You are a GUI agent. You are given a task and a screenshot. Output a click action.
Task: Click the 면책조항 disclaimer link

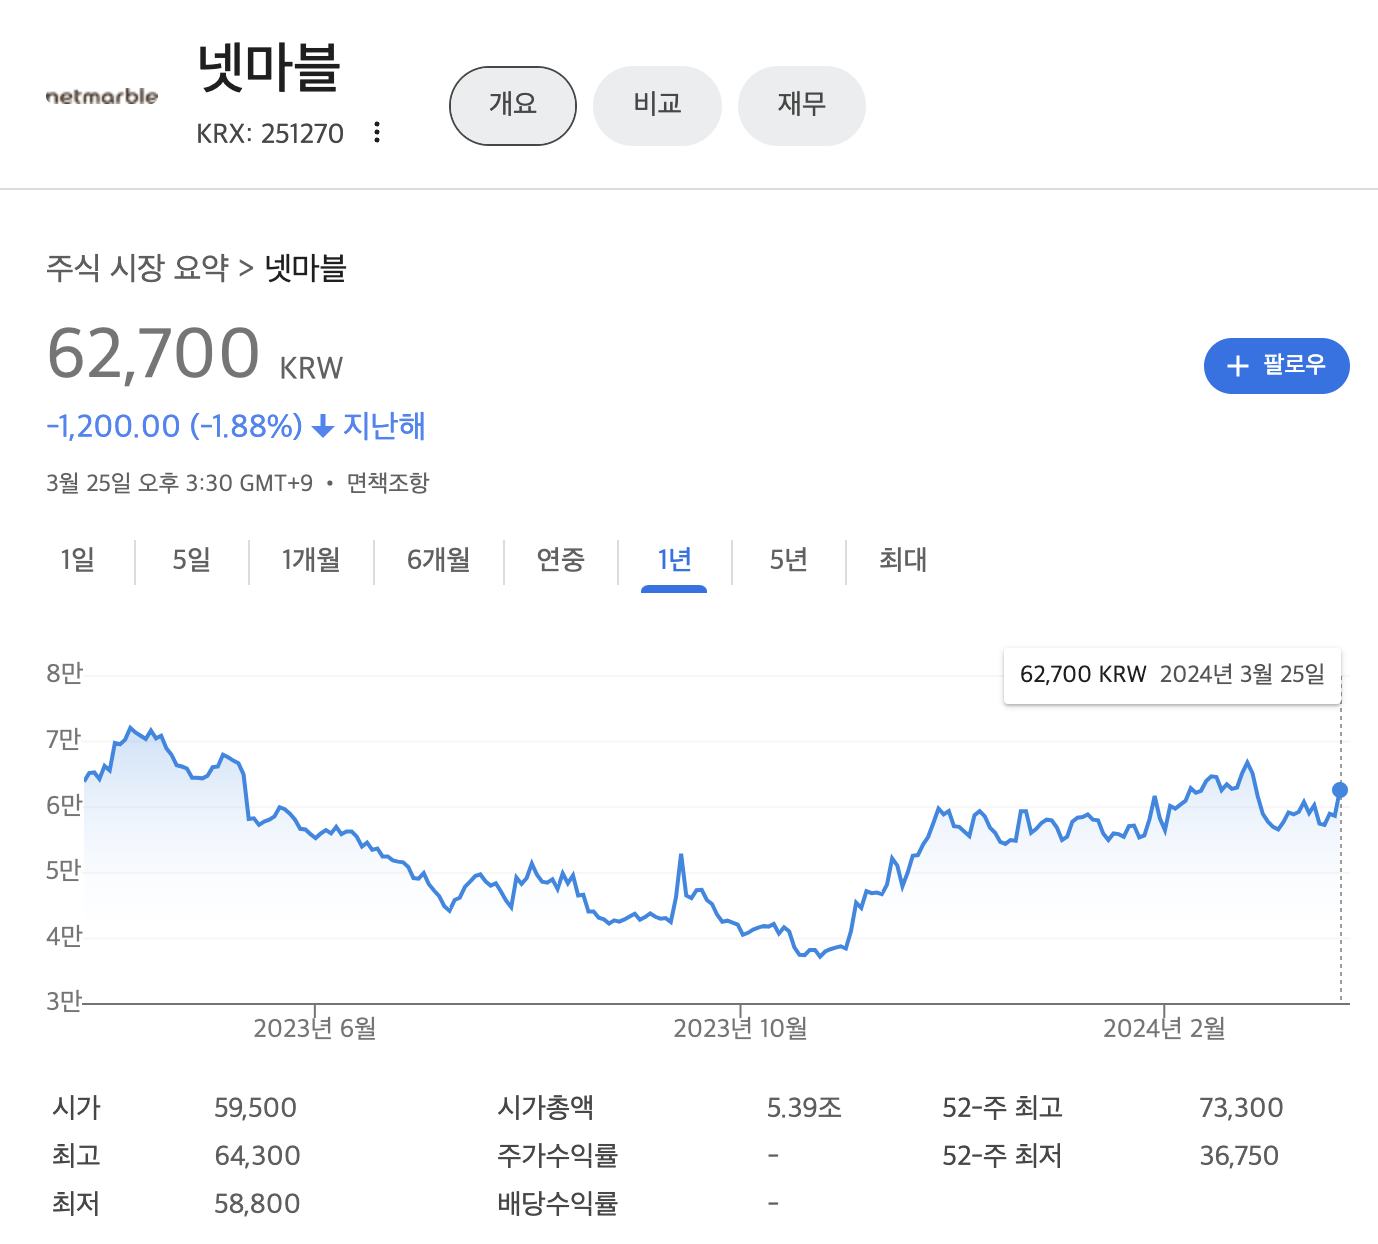pyautogui.click(x=388, y=483)
